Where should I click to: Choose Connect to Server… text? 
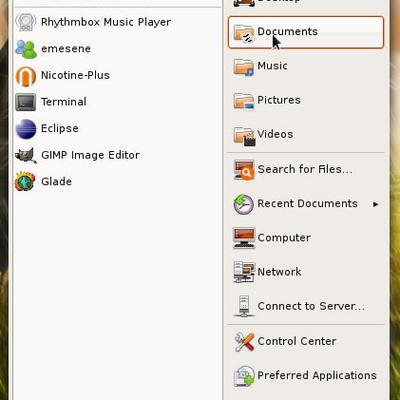click(x=311, y=306)
